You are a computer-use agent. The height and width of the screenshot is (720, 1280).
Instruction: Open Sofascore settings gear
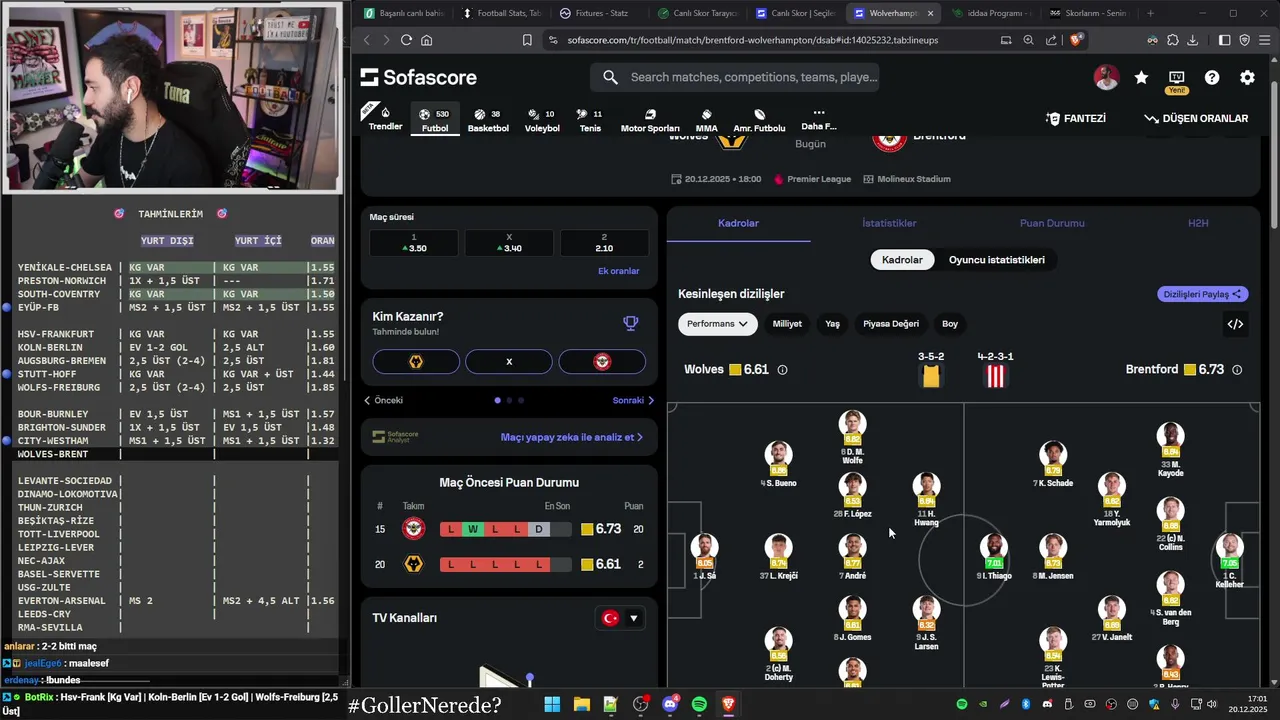pos(1247,77)
